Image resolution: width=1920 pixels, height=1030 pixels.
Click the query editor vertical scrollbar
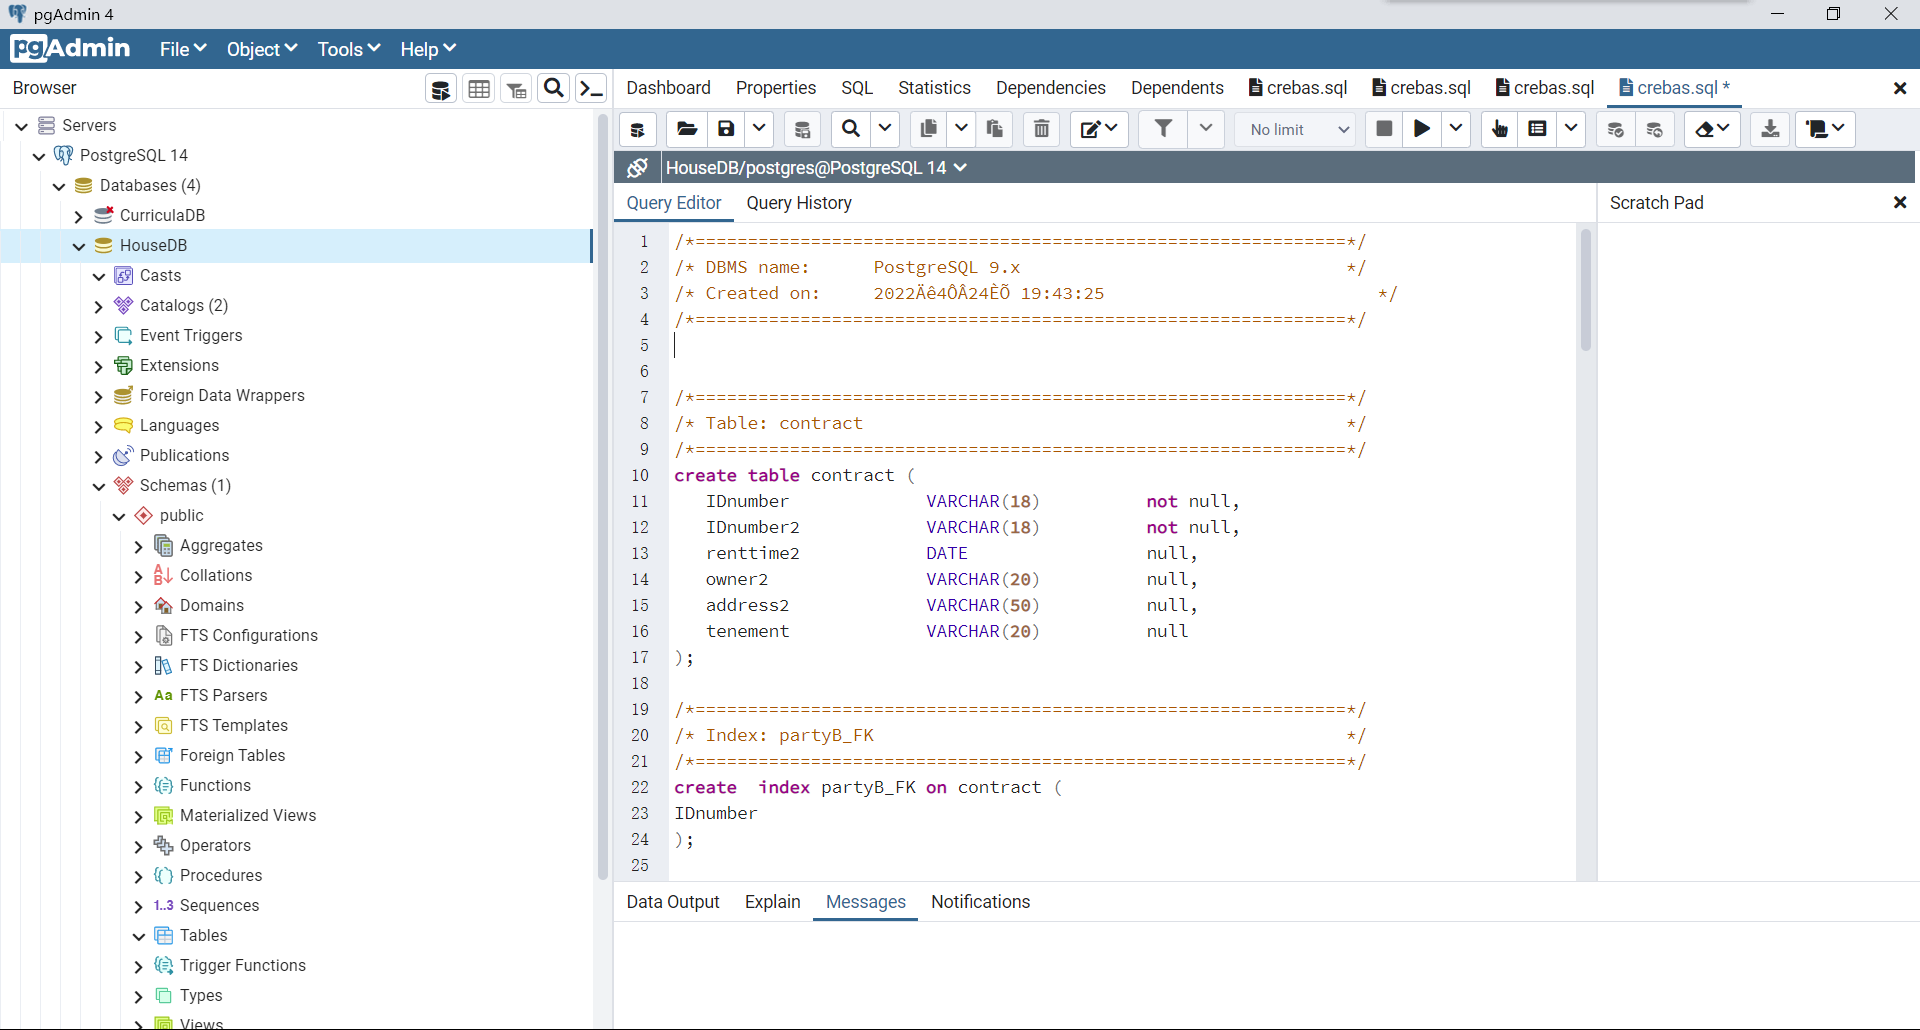[1585, 290]
